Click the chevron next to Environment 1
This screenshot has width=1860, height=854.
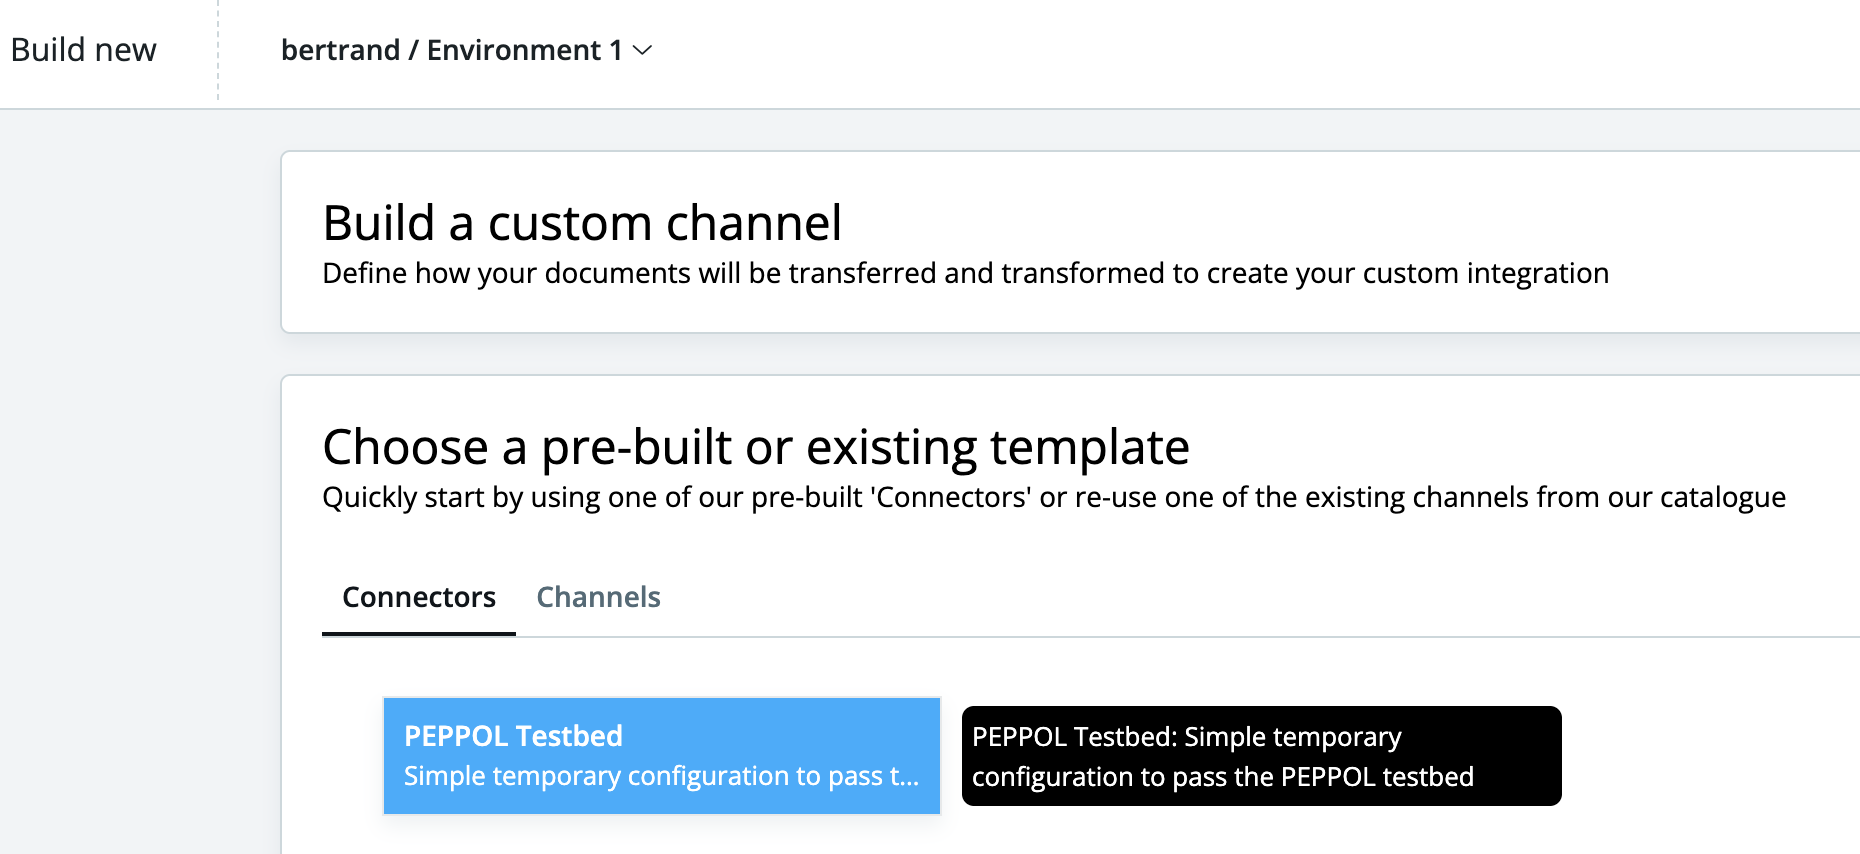point(643,50)
